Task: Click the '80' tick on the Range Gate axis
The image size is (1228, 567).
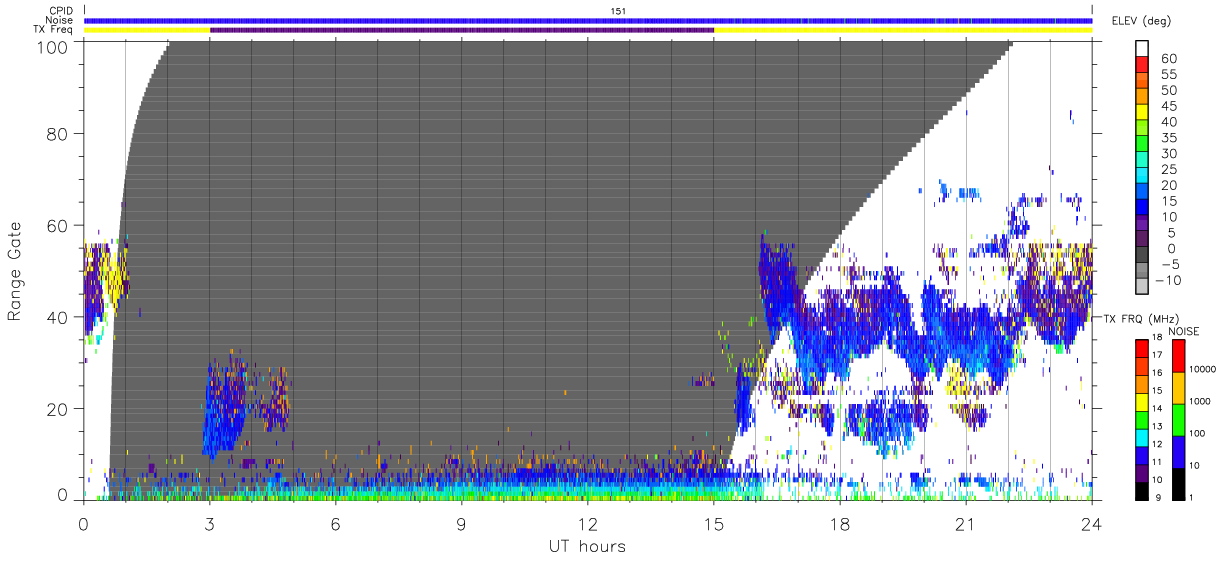Action: (x=59, y=134)
